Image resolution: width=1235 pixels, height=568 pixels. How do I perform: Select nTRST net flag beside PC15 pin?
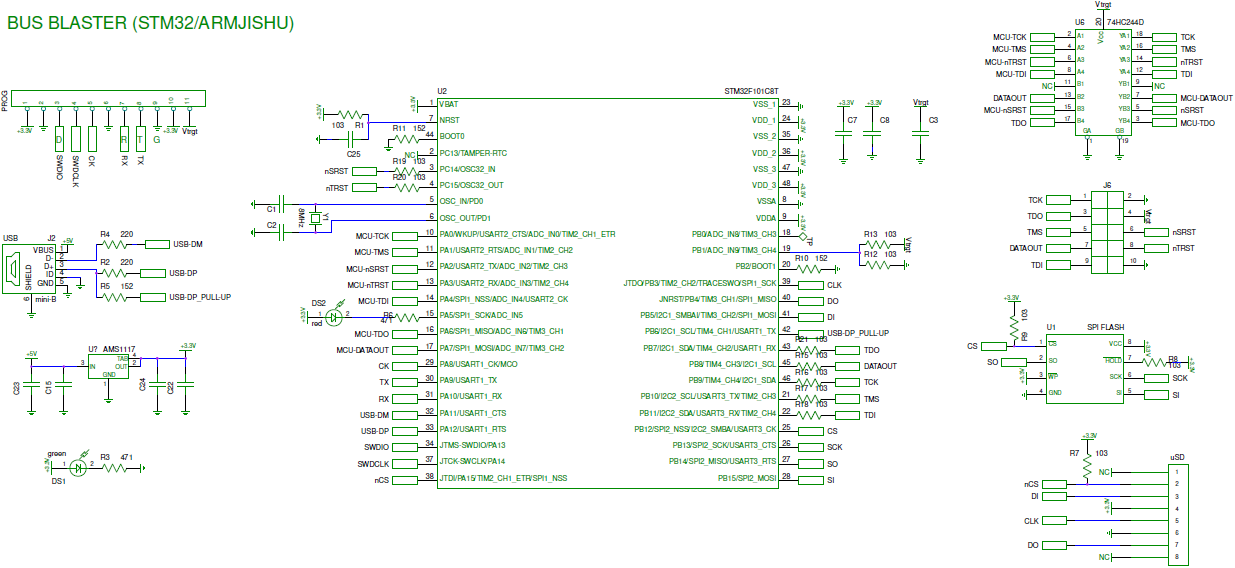pos(364,187)
